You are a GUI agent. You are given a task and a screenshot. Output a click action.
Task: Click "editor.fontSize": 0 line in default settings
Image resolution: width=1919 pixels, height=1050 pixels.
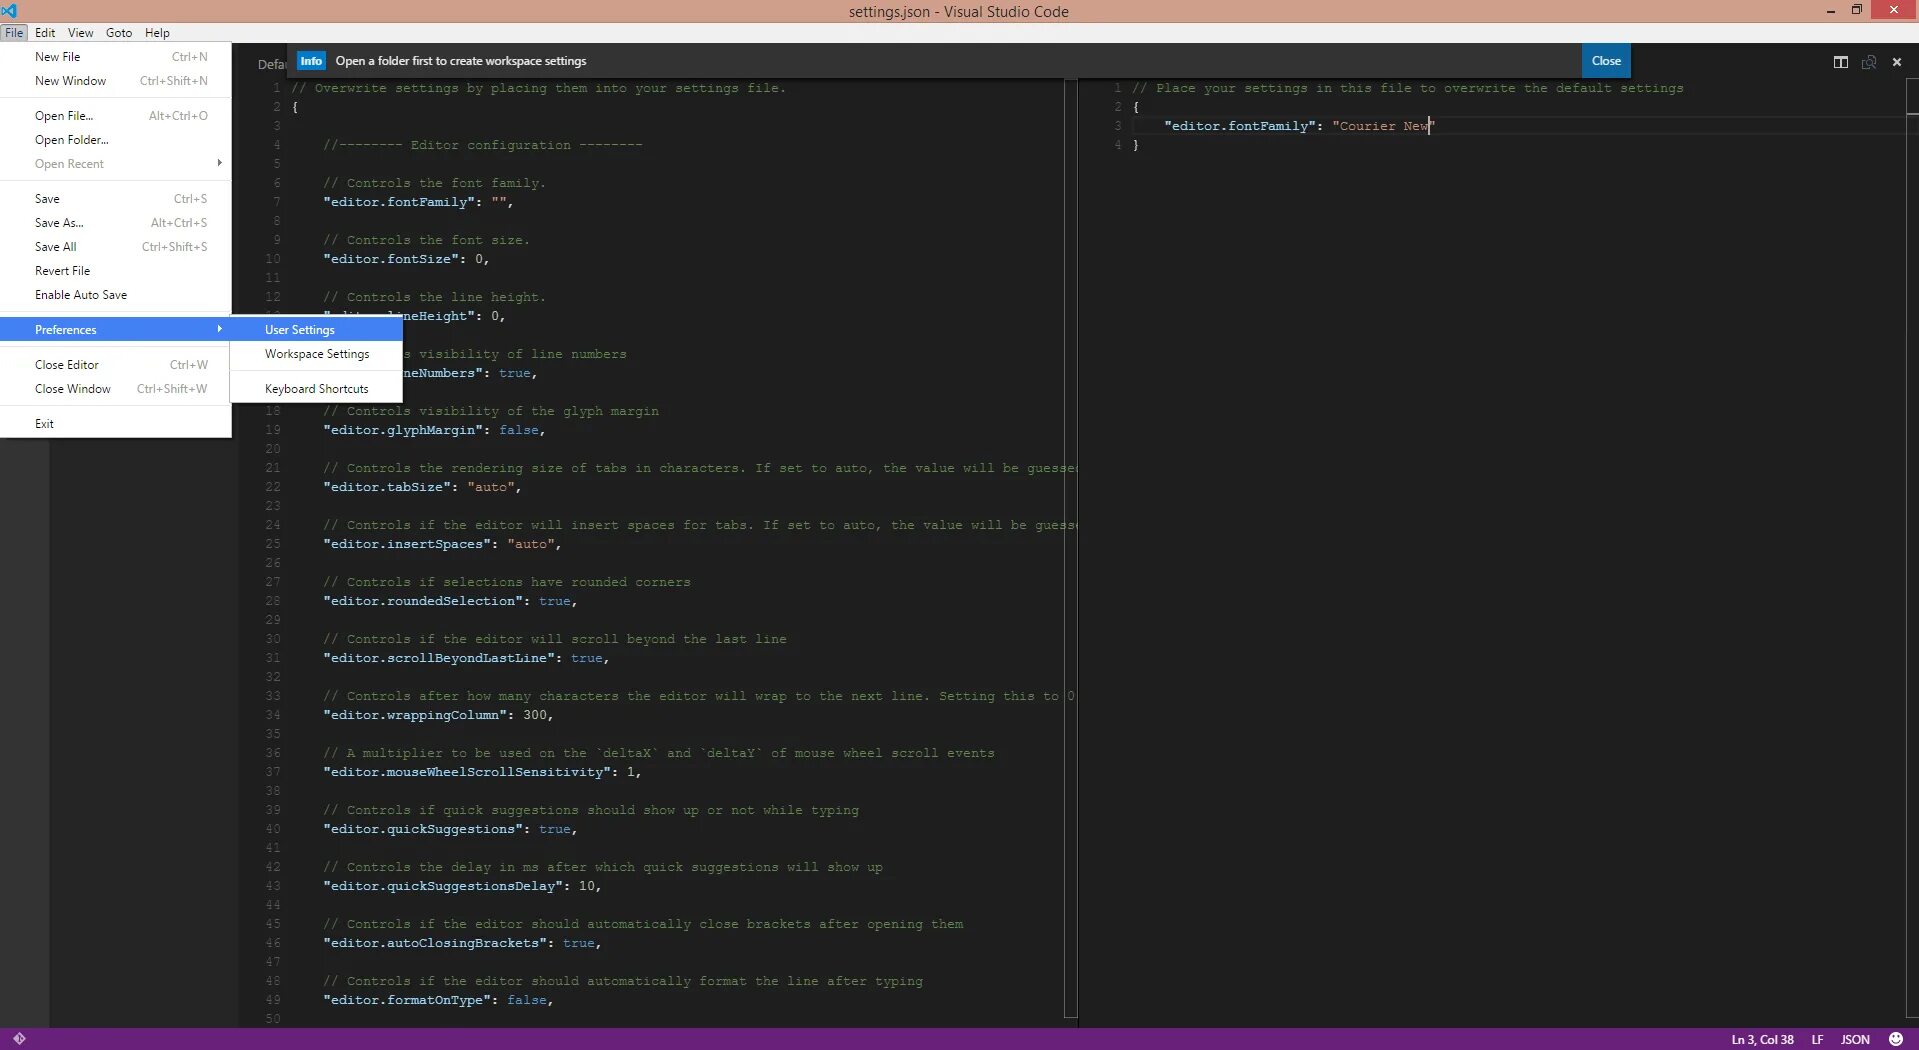point(406,259)
